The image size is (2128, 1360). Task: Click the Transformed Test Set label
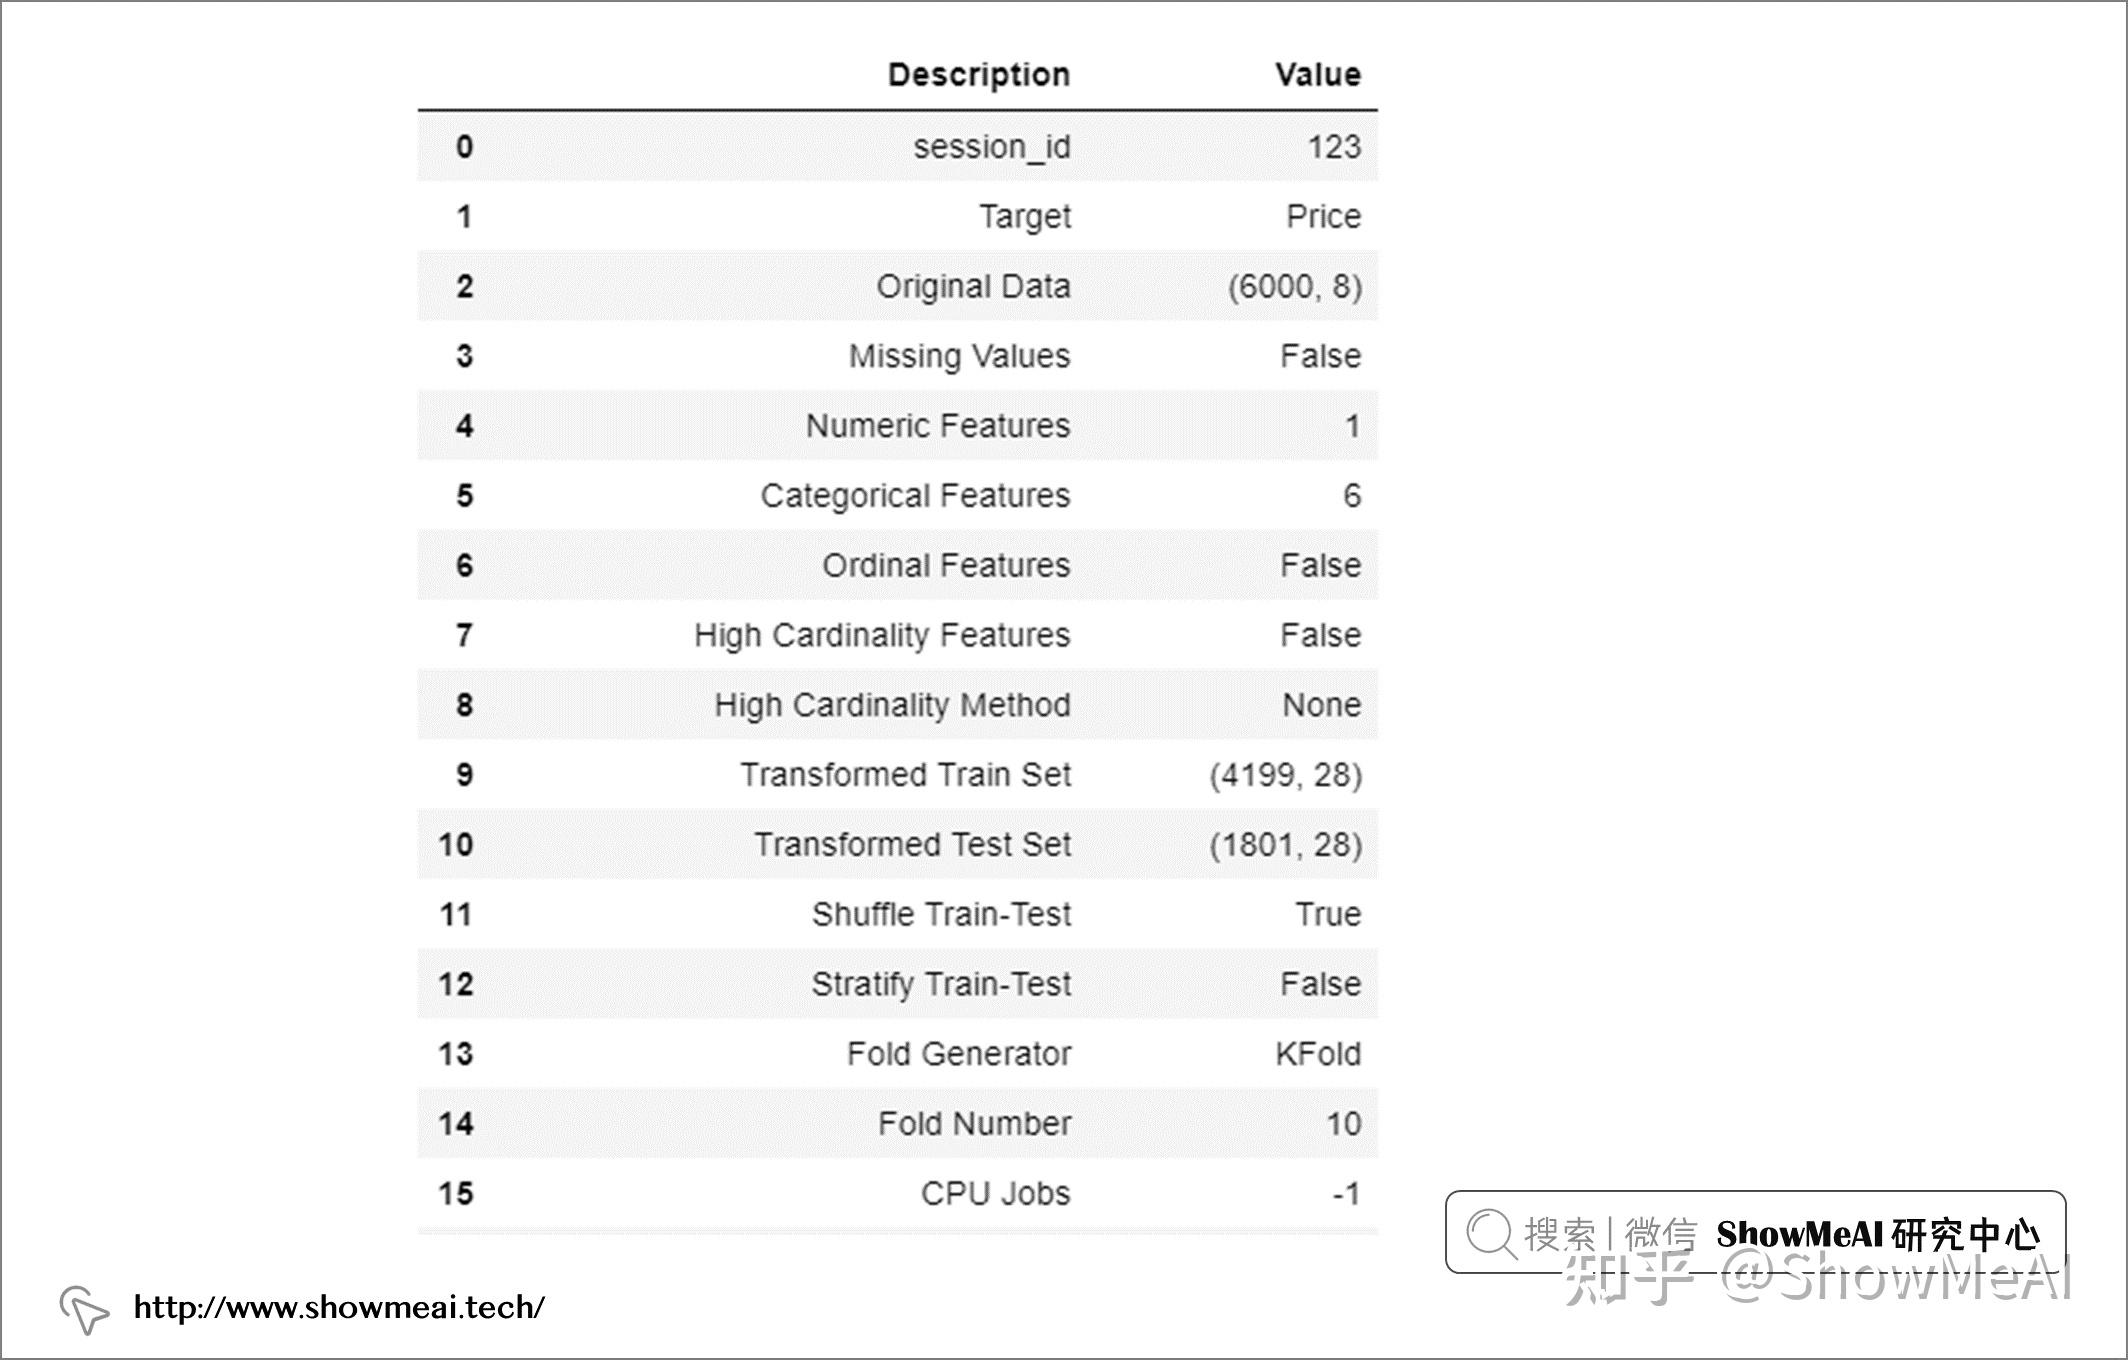[912, 845]
